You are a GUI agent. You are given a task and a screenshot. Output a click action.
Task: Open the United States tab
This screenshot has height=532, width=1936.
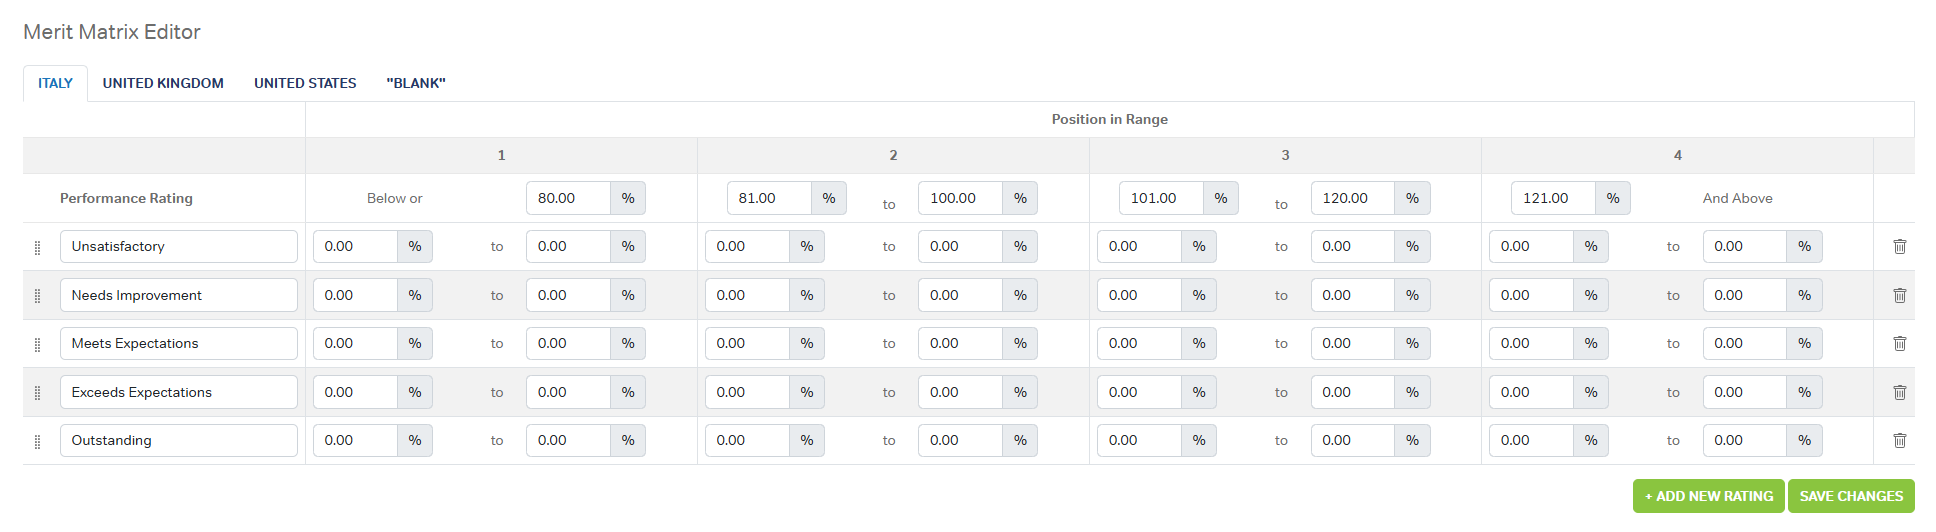coord(305,83)
